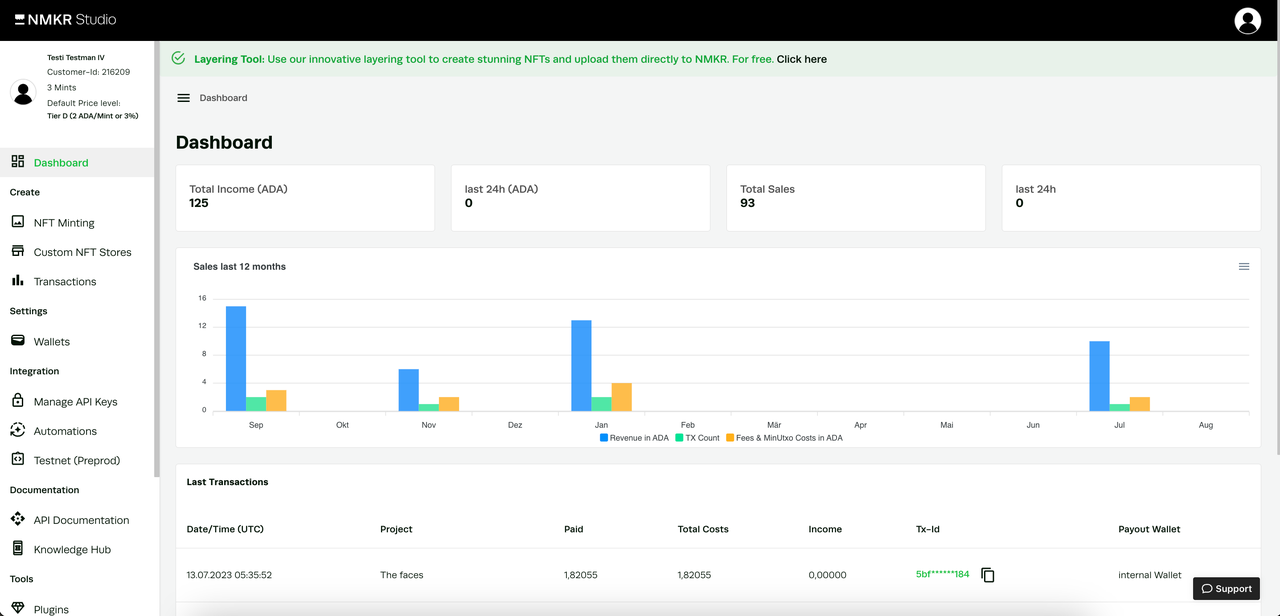
Task: Click 'internal Wallet' payout cell
Action: click(x=1150, y=575)
